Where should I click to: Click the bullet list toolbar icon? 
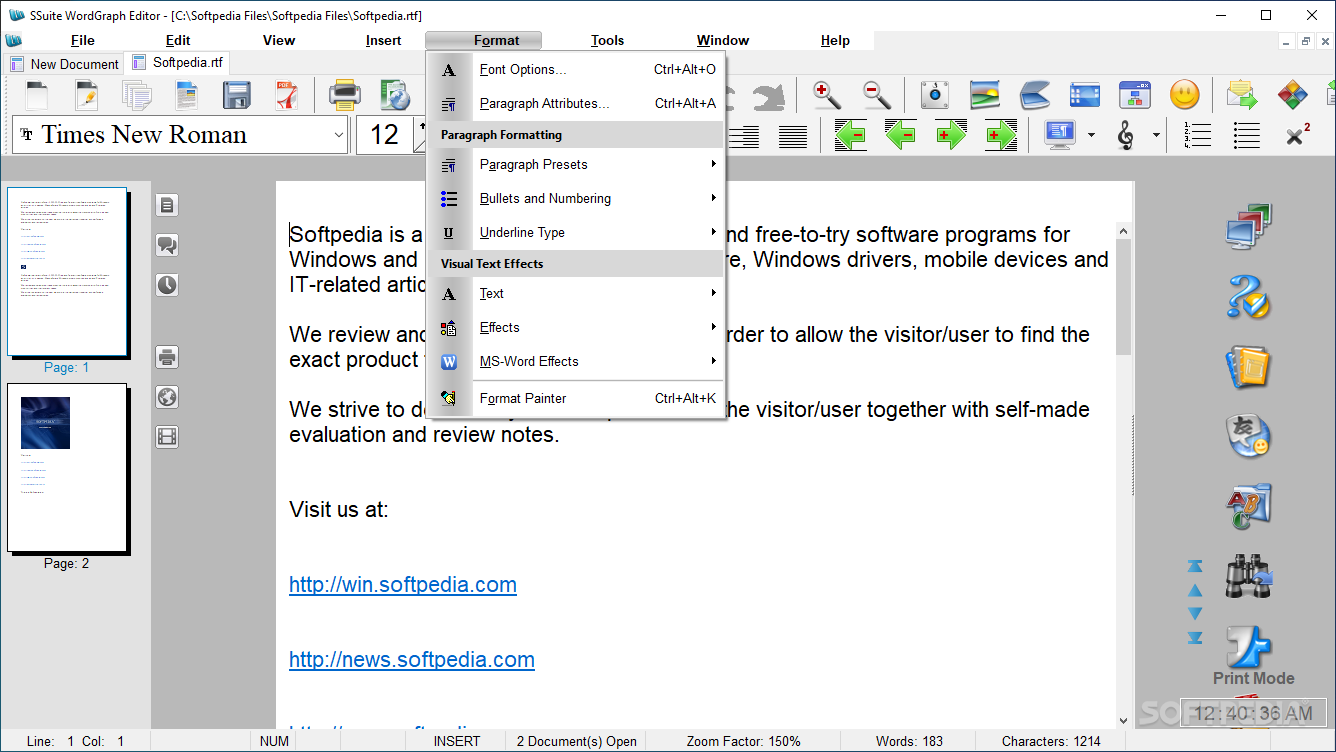(x=1247, y=135)
